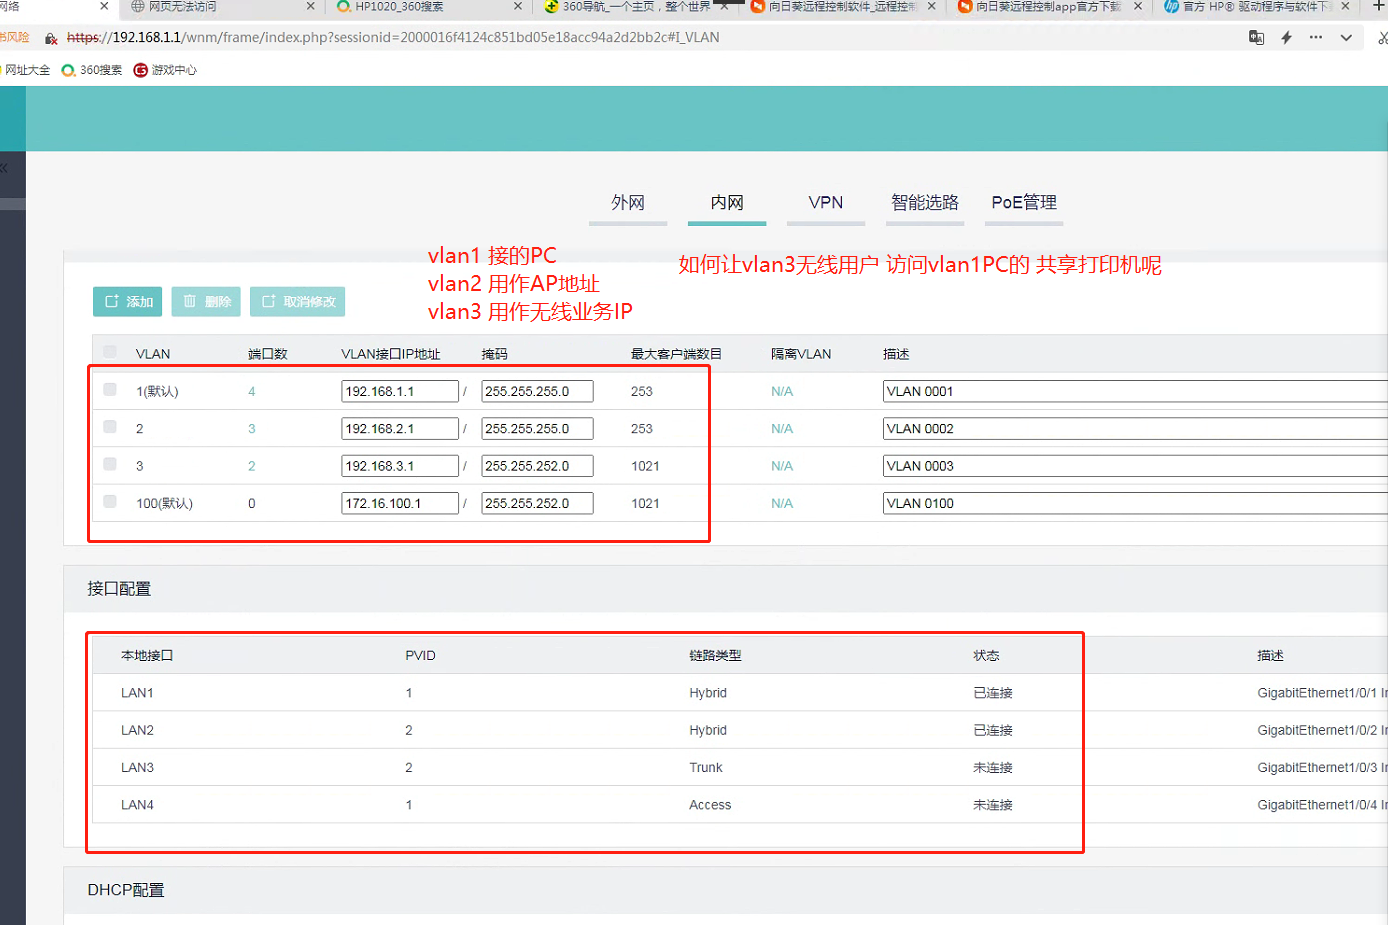Click the description field VLAN 0003
The image size is (1388, 925).
coord(1135,466)
